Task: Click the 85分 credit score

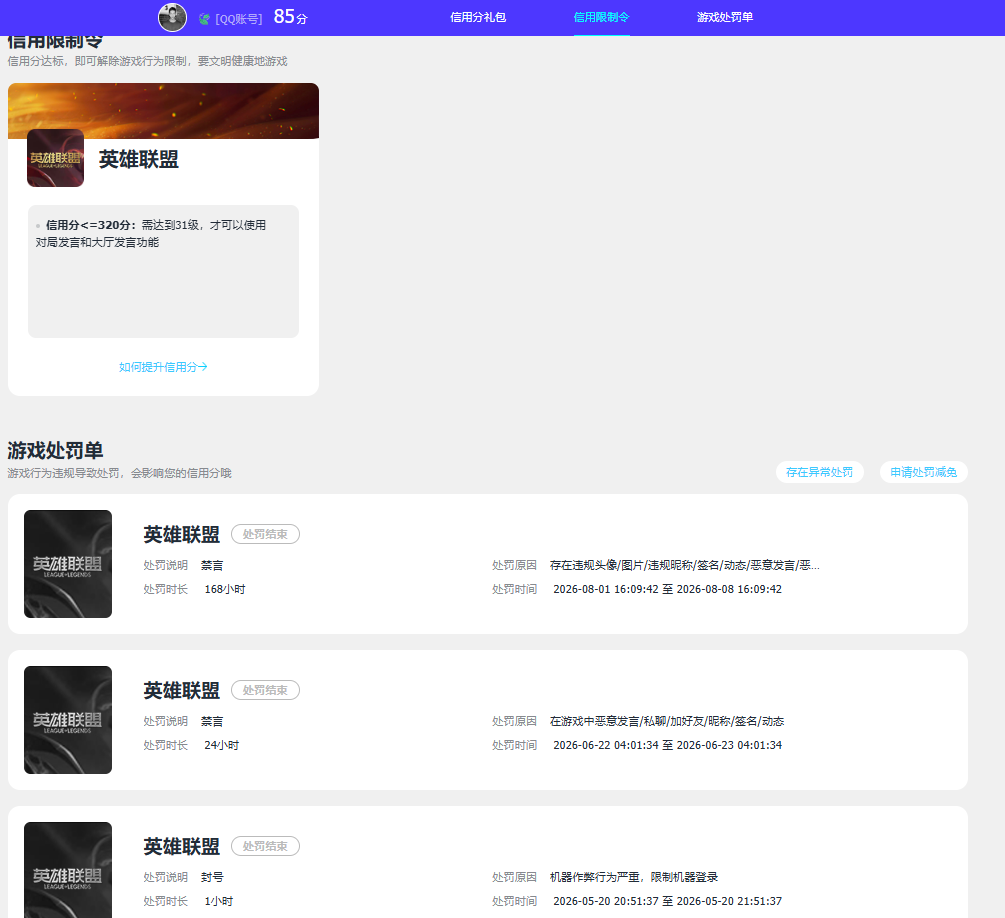Action: pos(290,17)
